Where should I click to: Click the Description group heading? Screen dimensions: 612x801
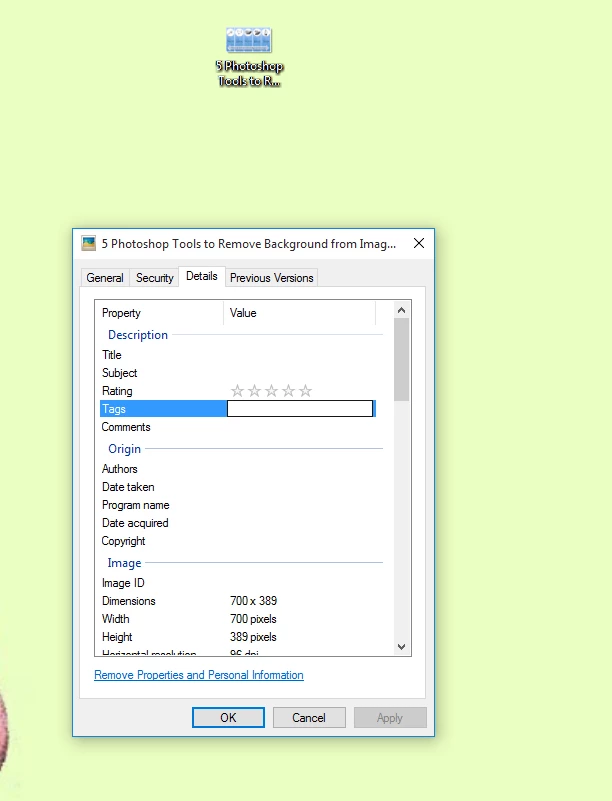(x=138, y=335)
